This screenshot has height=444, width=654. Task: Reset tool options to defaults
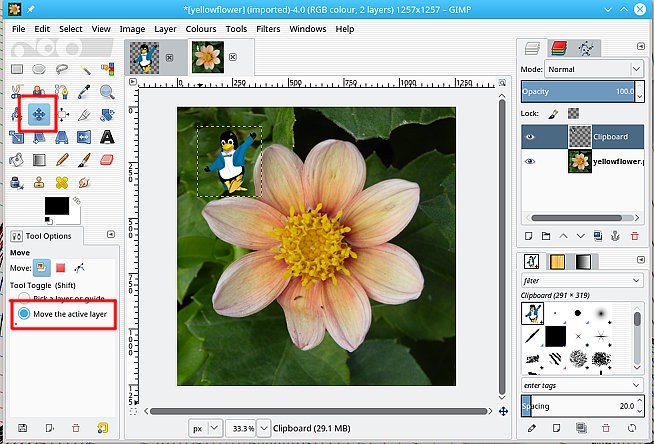[103, 428]
